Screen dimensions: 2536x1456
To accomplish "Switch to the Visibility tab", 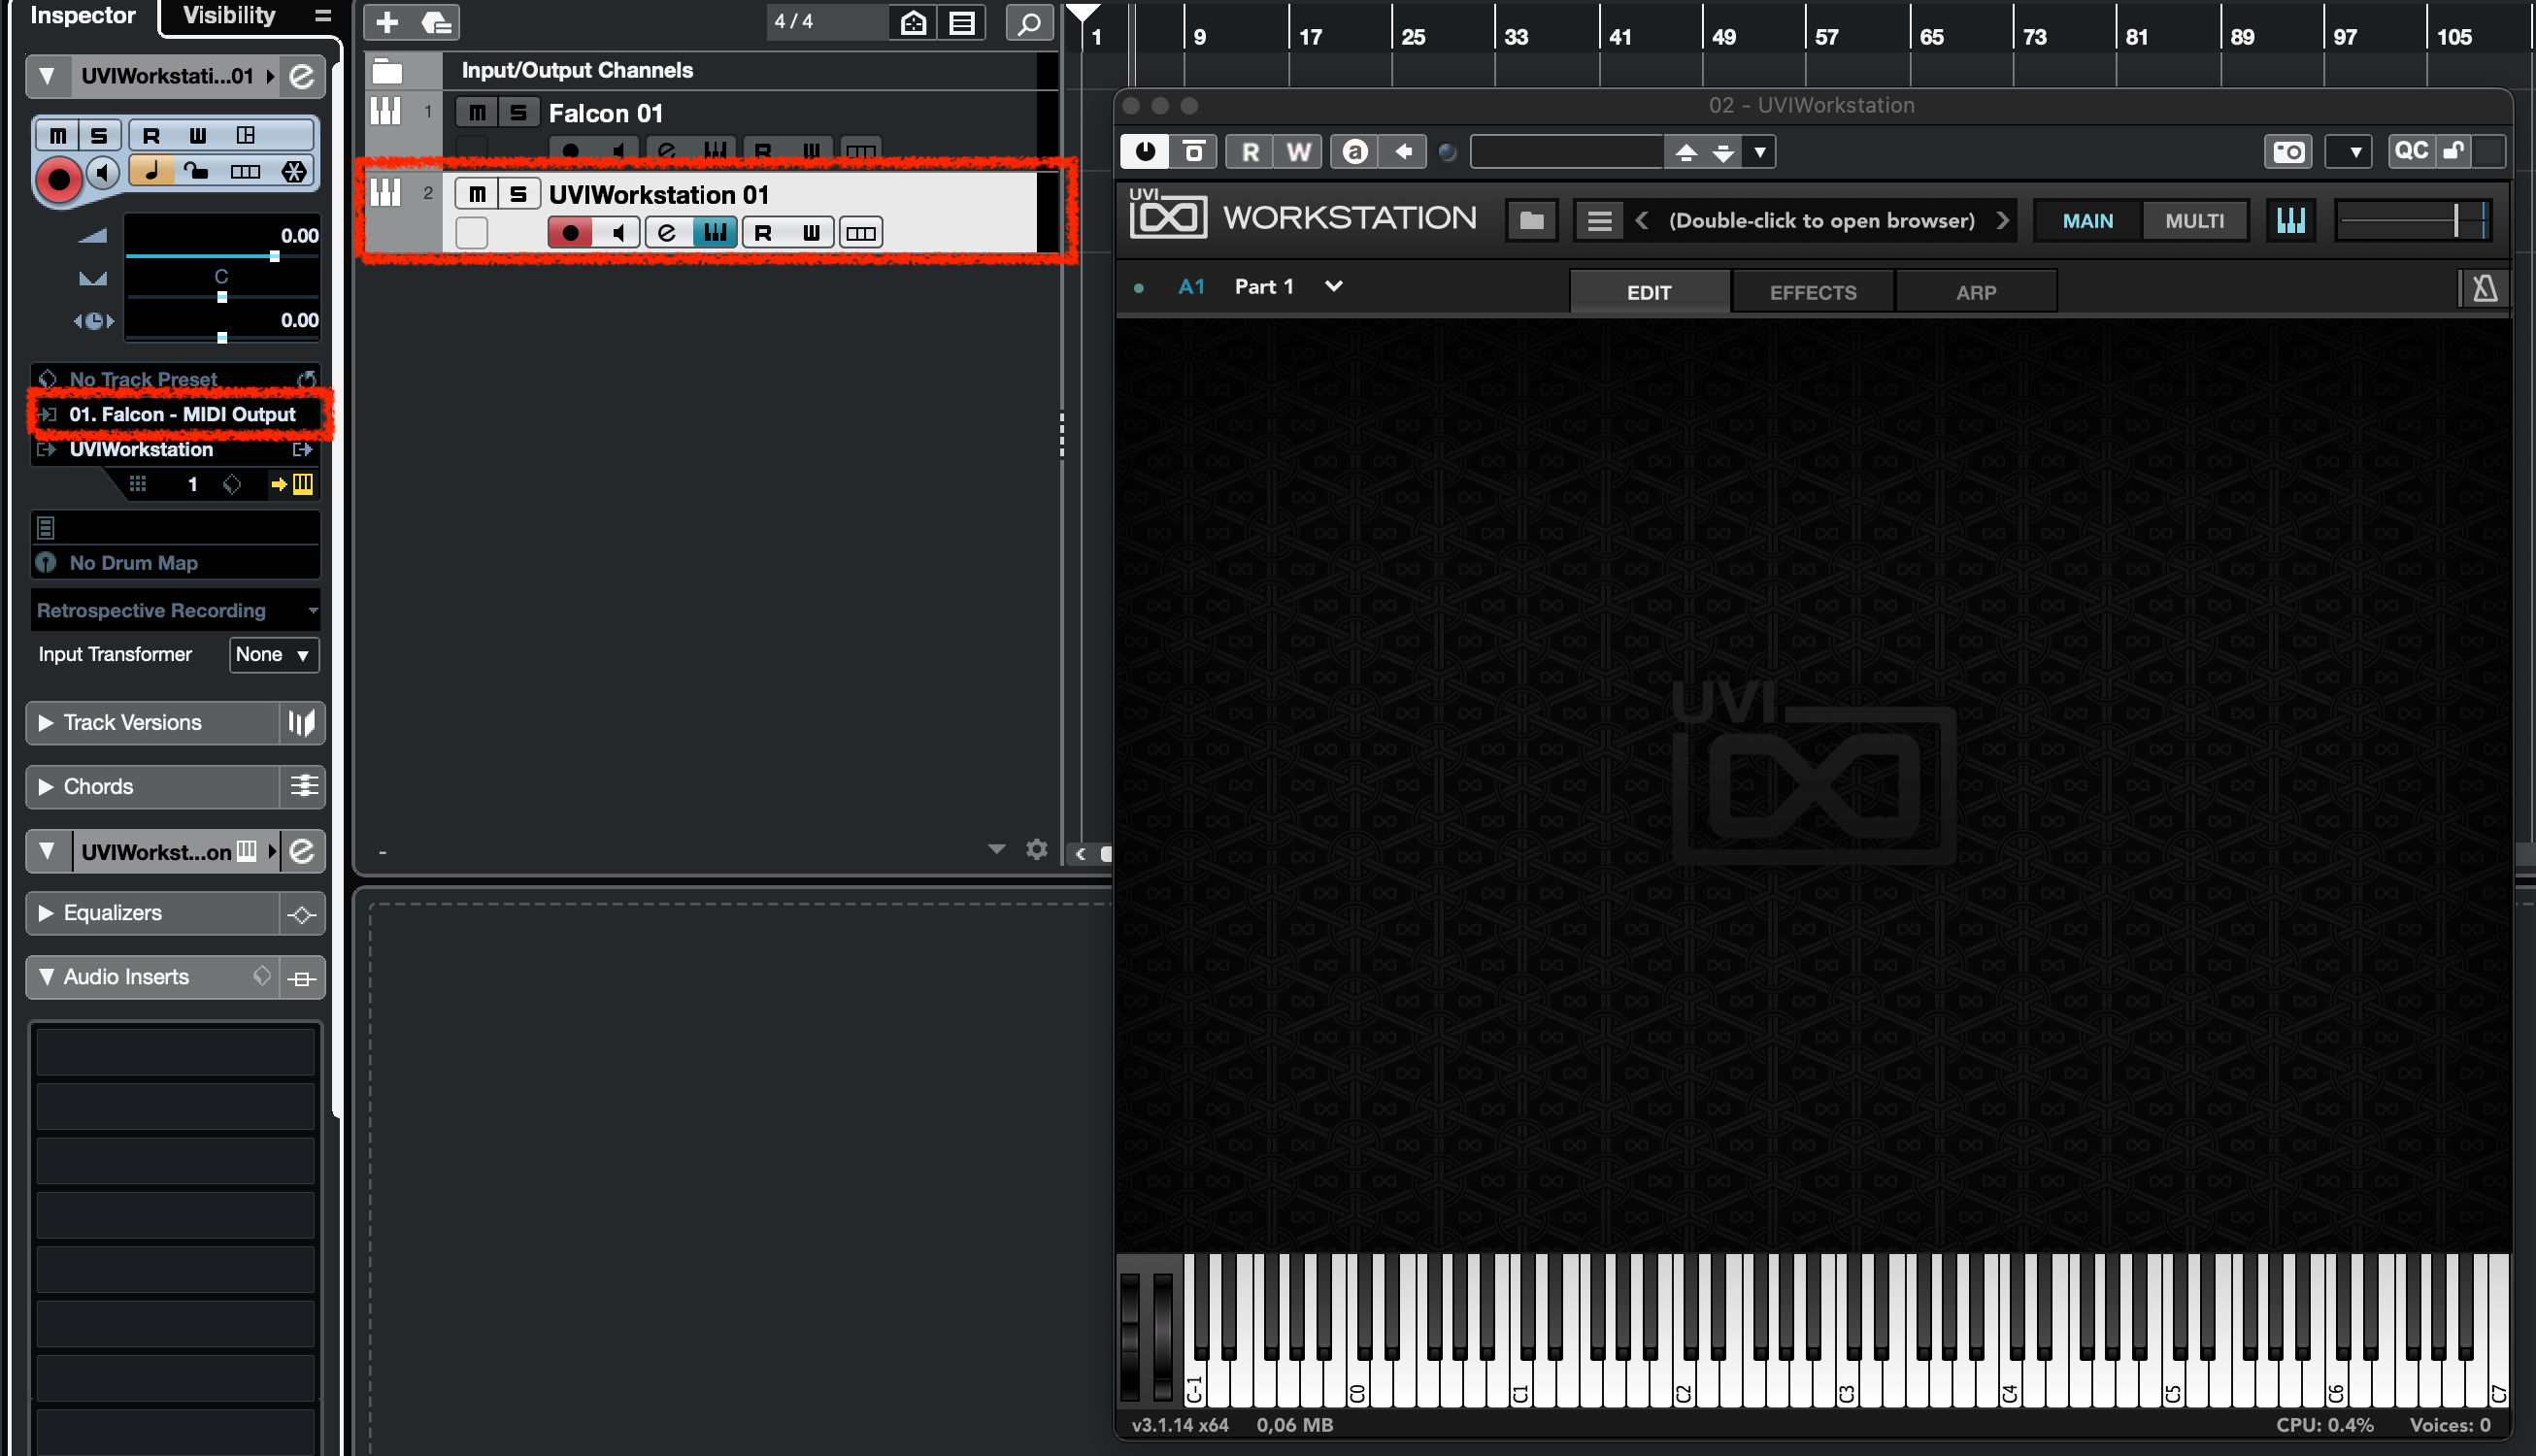I will (x=227, y=15).
